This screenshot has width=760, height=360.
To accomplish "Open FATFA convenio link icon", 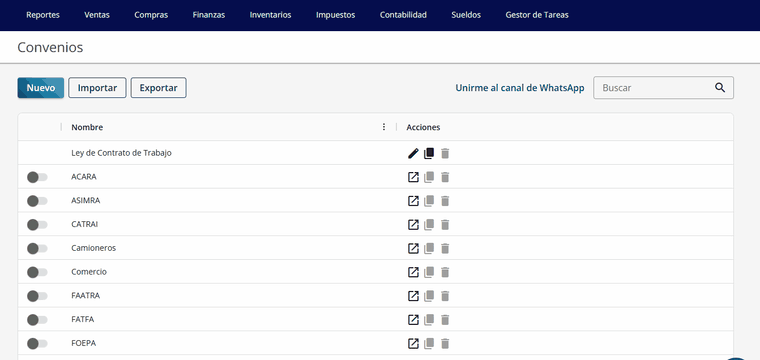I will pyautogui.click(x=413, y=320).
